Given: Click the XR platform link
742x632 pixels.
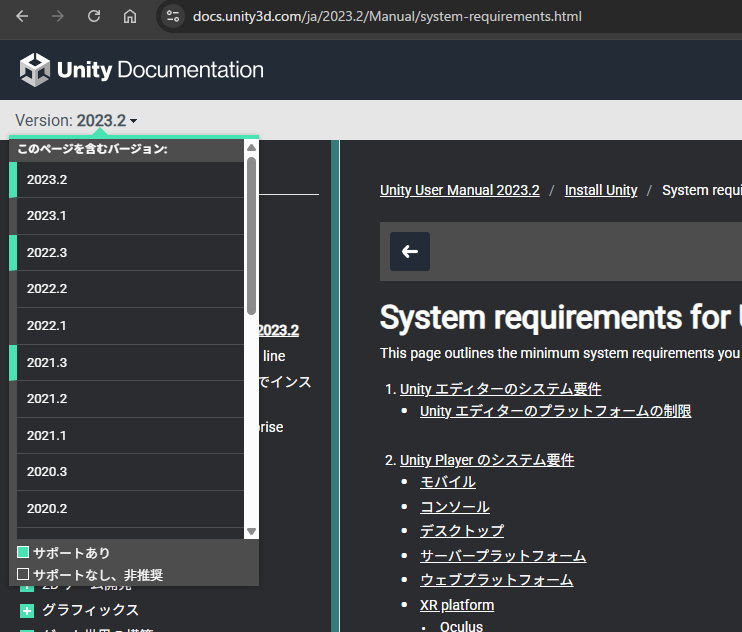Looking at the screenshot, I should coord(456,605).
